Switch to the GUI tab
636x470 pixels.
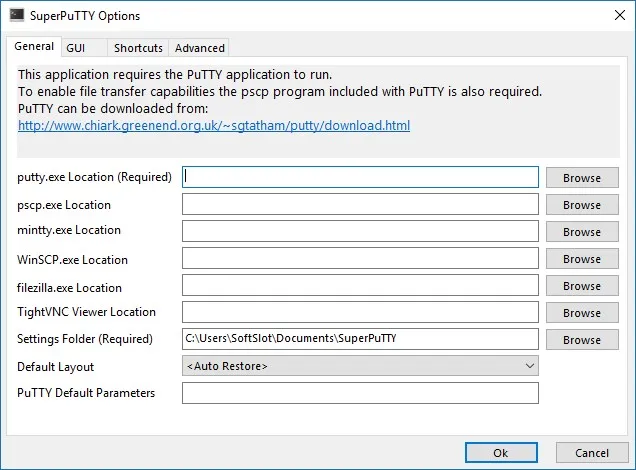coord(84,48)
